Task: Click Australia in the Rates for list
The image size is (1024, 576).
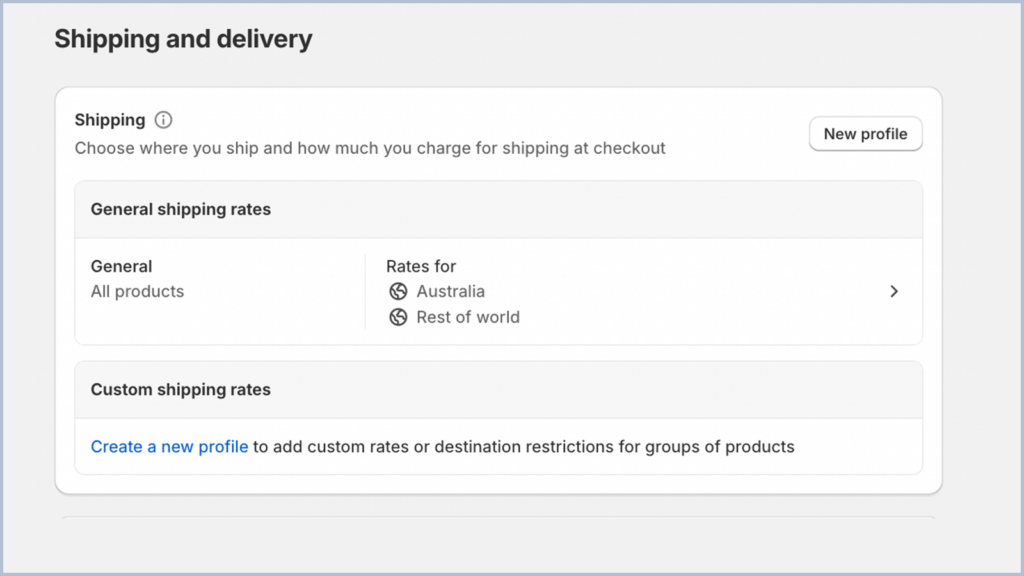Action: click(450, 292)
